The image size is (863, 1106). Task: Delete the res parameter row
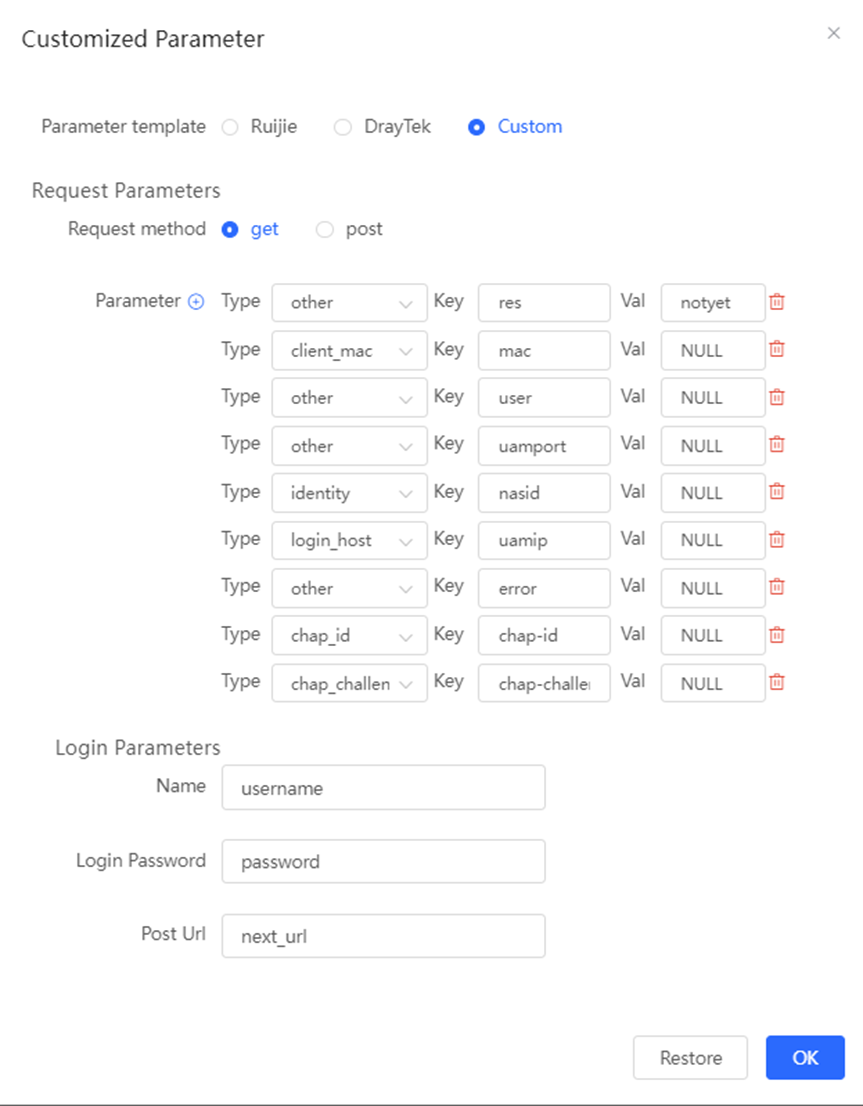[777, 302]
